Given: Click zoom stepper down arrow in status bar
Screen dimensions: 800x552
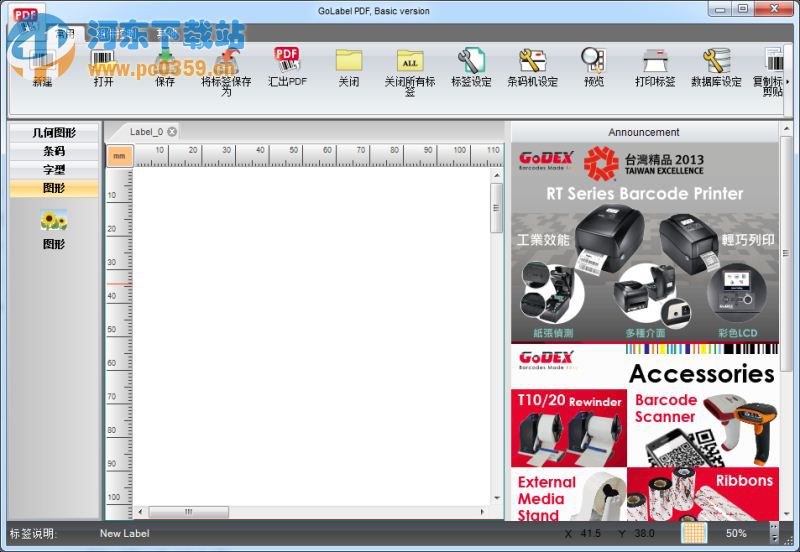Looking at the screenshot, I should pos(774,538).
